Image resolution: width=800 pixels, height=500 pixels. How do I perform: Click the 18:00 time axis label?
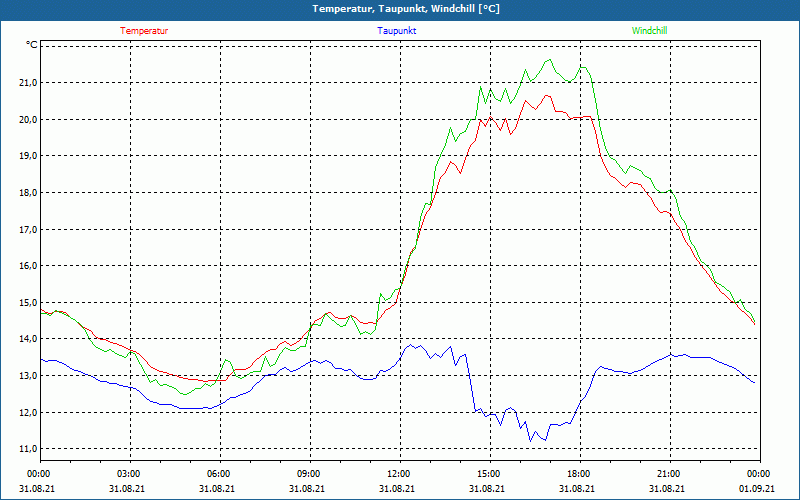coord(580,474)
